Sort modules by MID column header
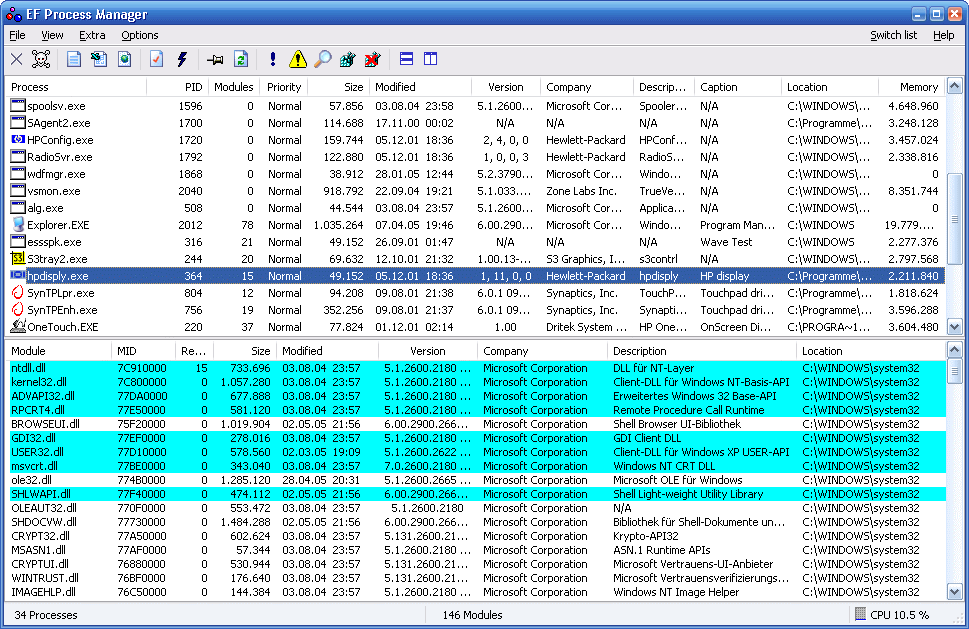 (x=143, y=351)
